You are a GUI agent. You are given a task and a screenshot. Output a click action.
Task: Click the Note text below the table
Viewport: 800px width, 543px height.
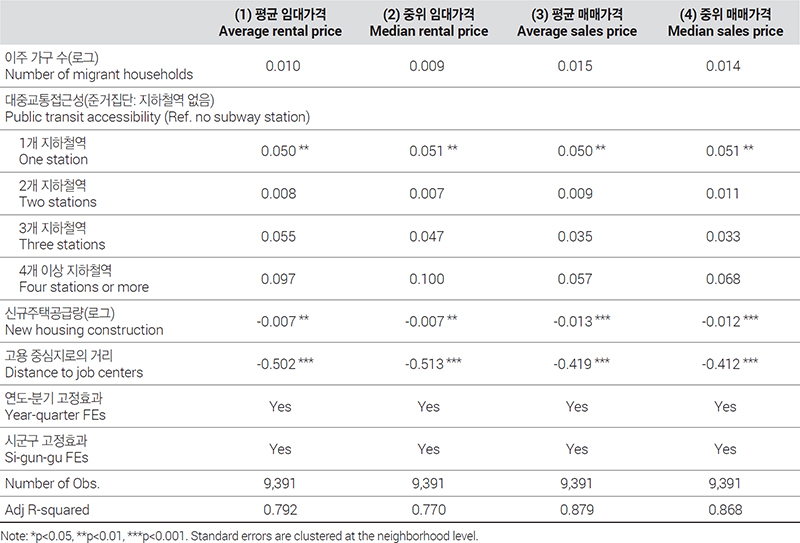tap(239, 536)
